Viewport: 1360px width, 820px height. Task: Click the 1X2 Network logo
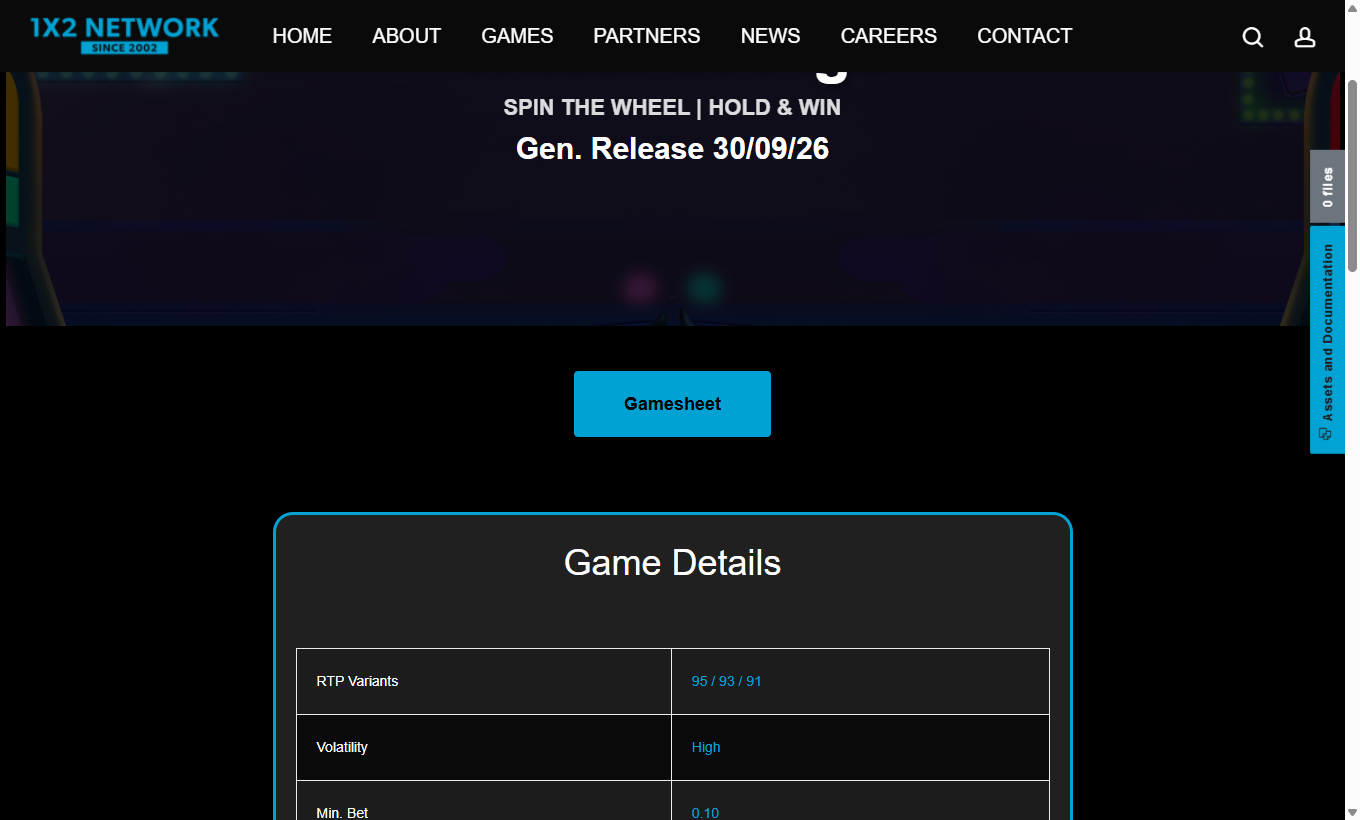click(x=124, y=35)
